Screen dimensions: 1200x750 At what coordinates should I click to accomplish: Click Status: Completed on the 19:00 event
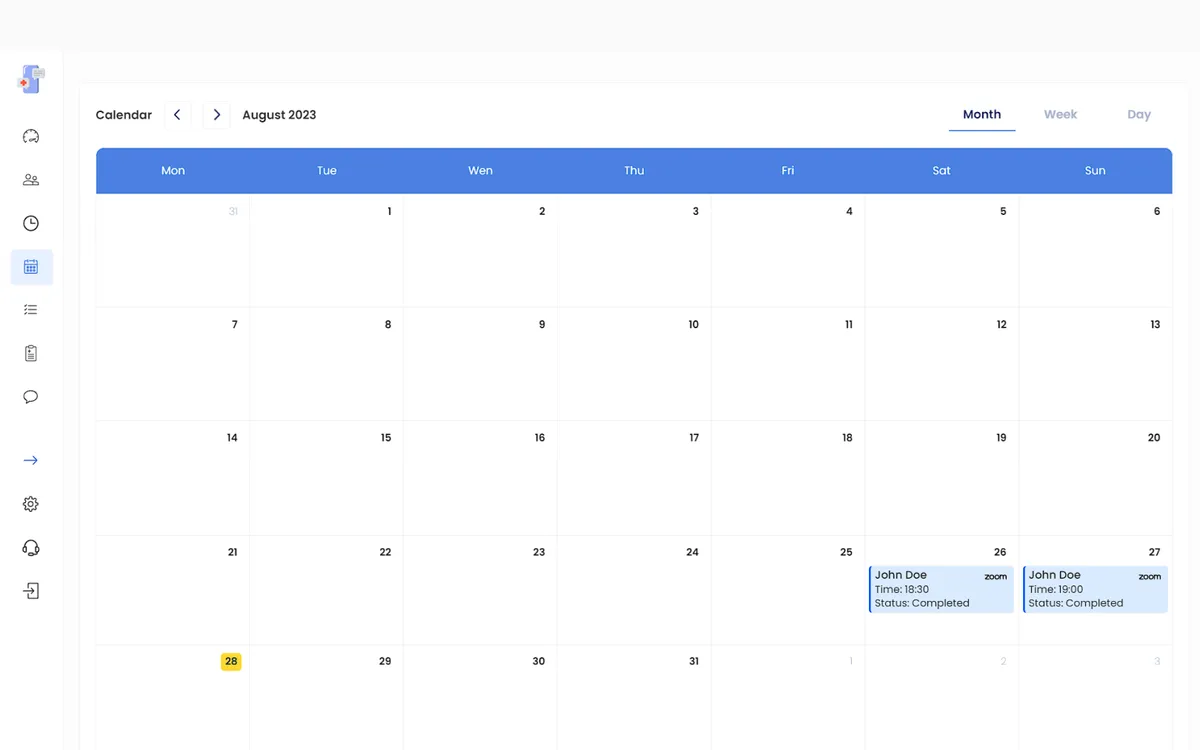tap(1076, 603)
